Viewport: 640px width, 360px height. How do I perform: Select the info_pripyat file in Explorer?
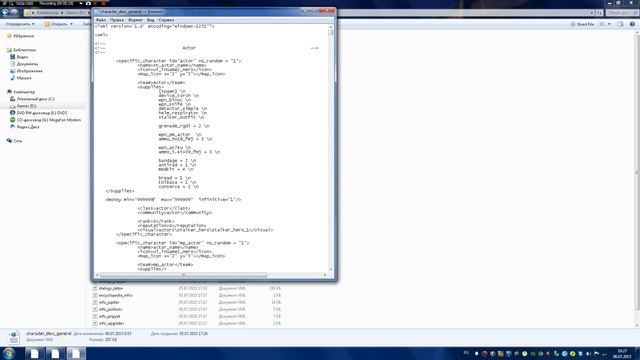pyautogui.click(x=109, y=316)
